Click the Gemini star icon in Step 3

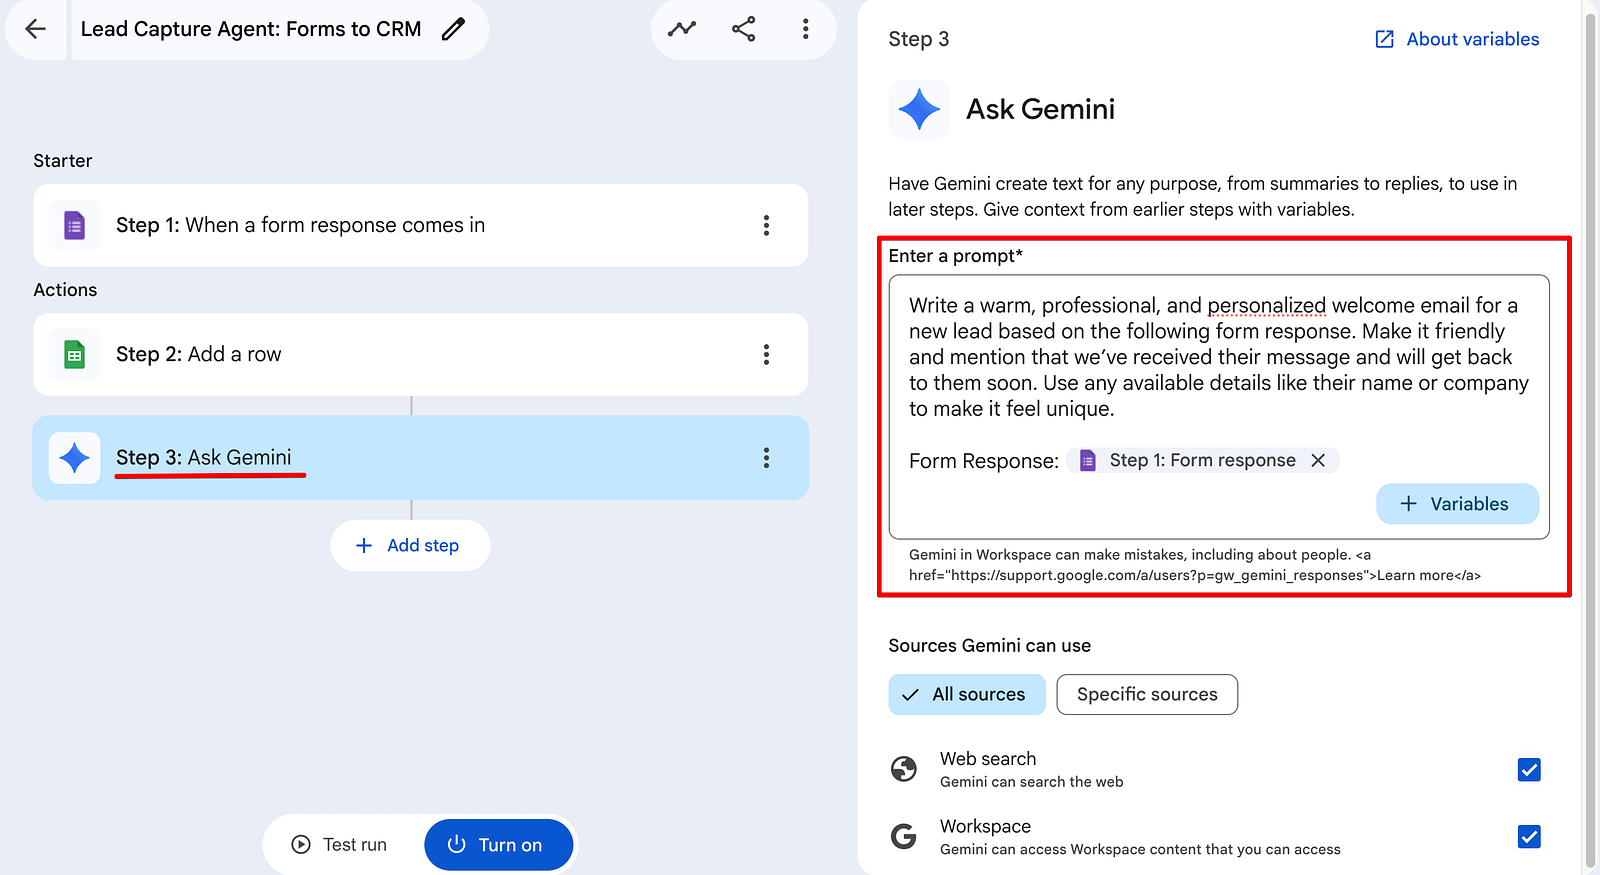[x=75, y=458]
